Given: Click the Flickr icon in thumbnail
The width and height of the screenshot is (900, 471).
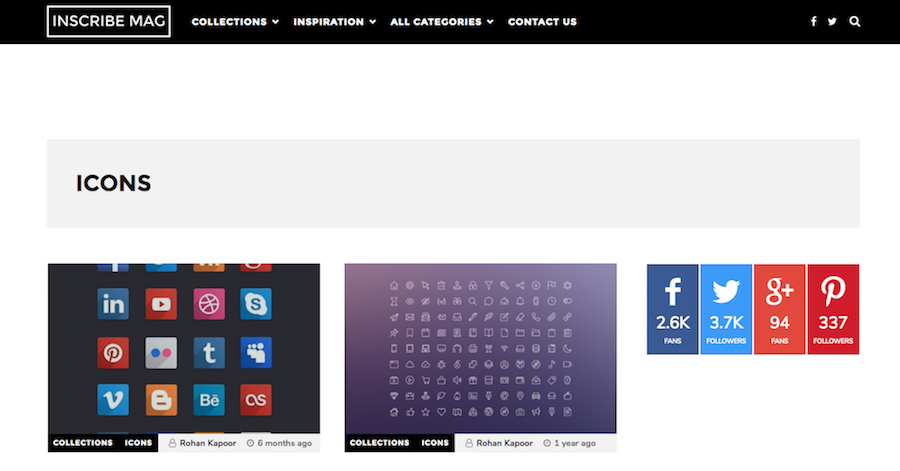Looking at the screenshot, I should pyautogui.click(x=161, y=352).
